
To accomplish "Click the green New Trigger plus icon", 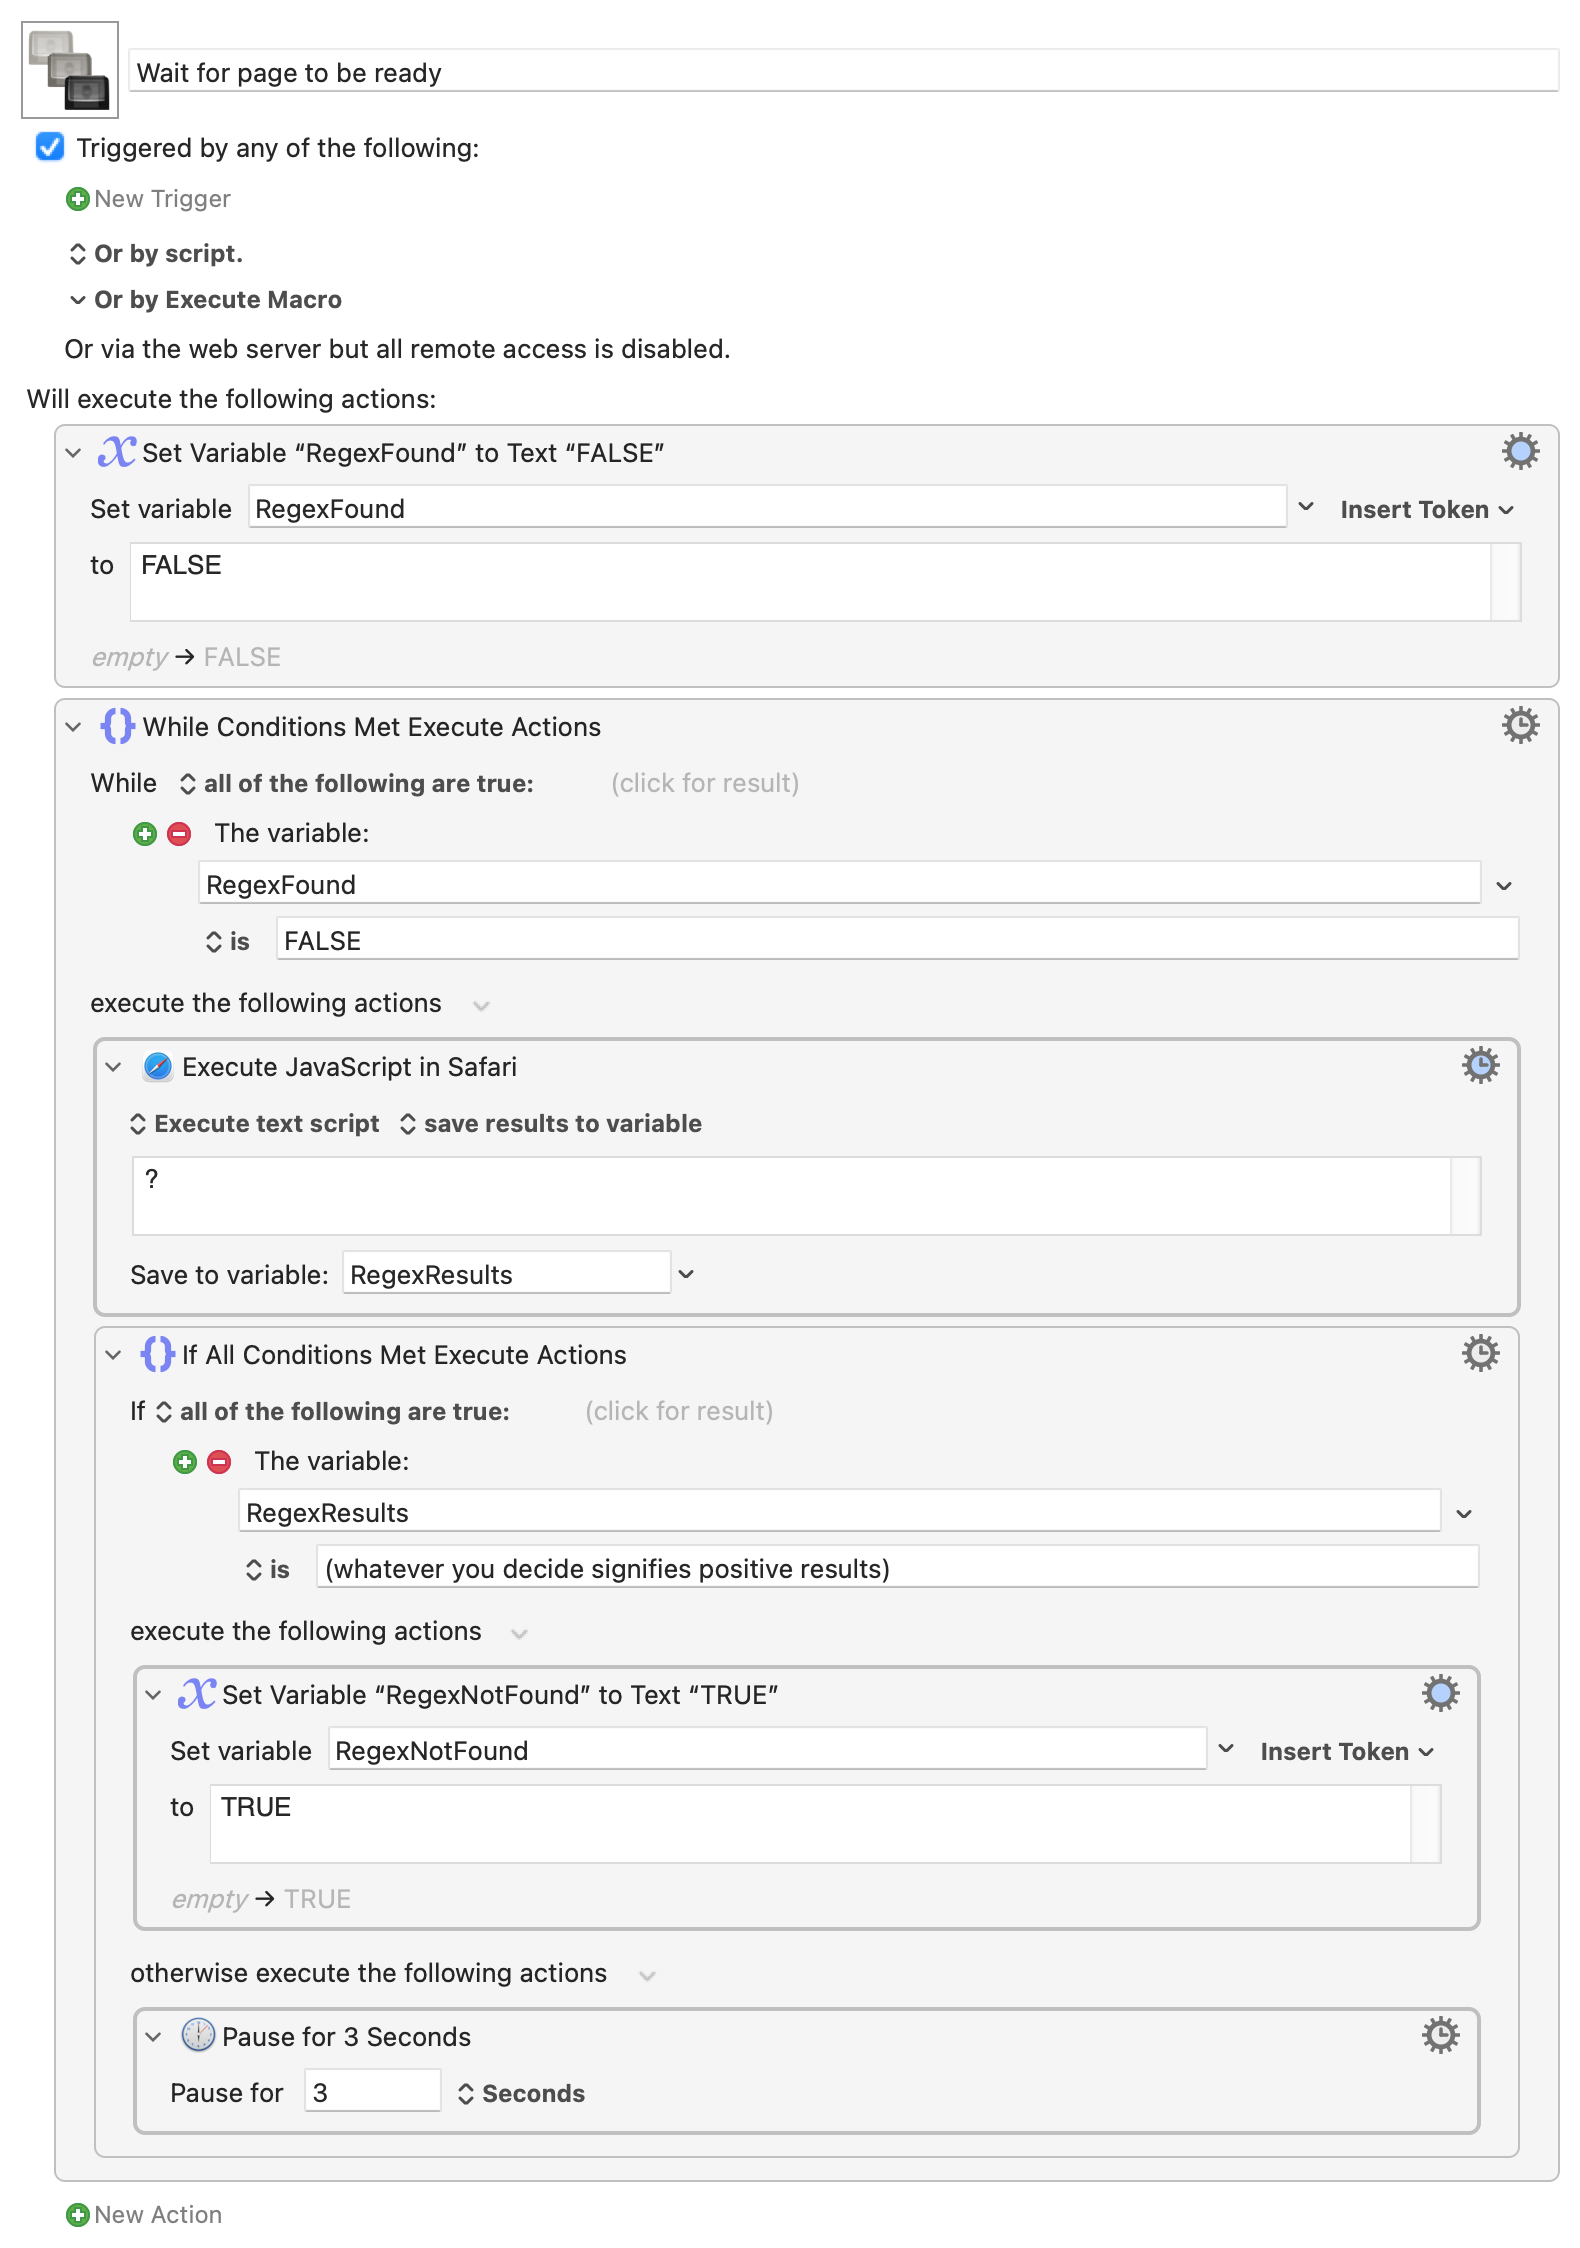I will point(77,199).
